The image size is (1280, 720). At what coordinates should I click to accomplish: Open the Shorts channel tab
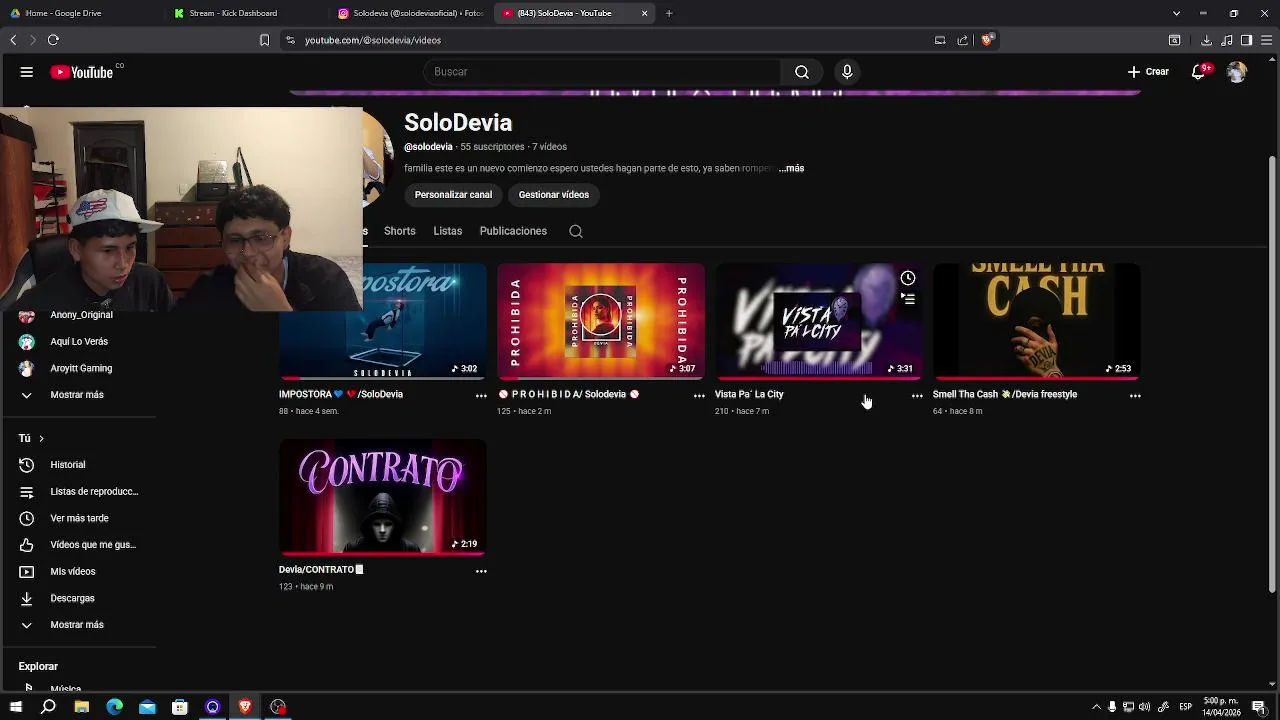399,231
